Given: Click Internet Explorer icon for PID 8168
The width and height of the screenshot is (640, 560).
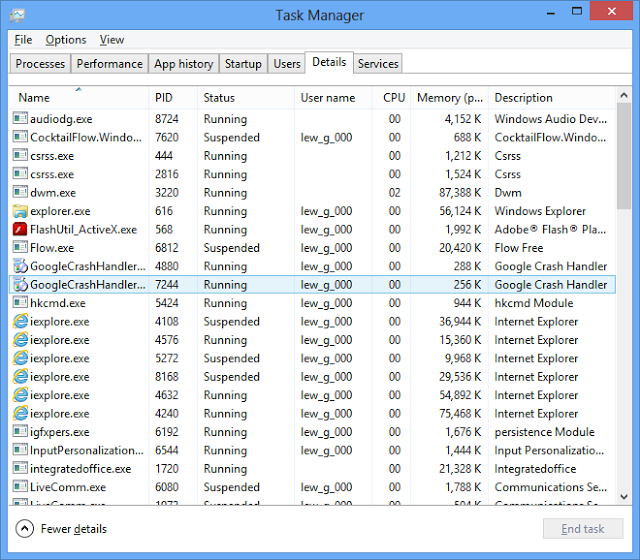Looking at the screenshot, I should point(20,376).
